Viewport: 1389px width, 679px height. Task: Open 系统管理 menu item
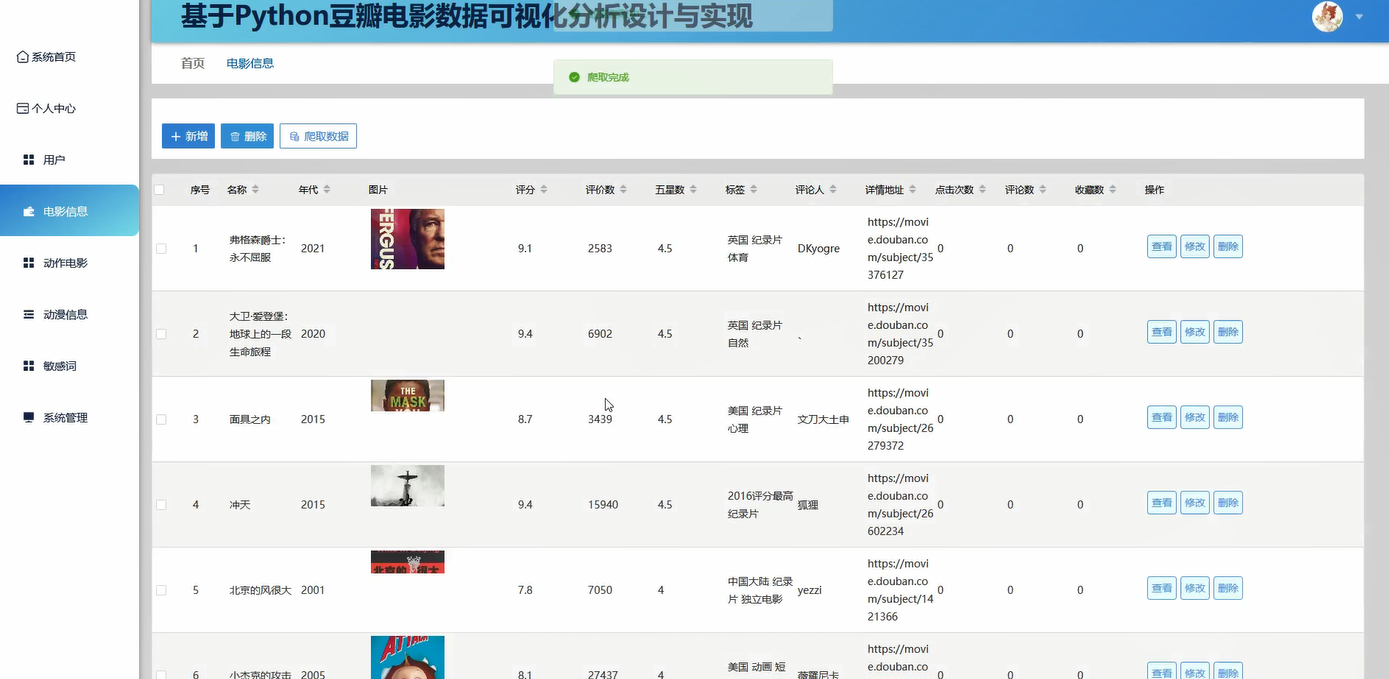[69, 417]
